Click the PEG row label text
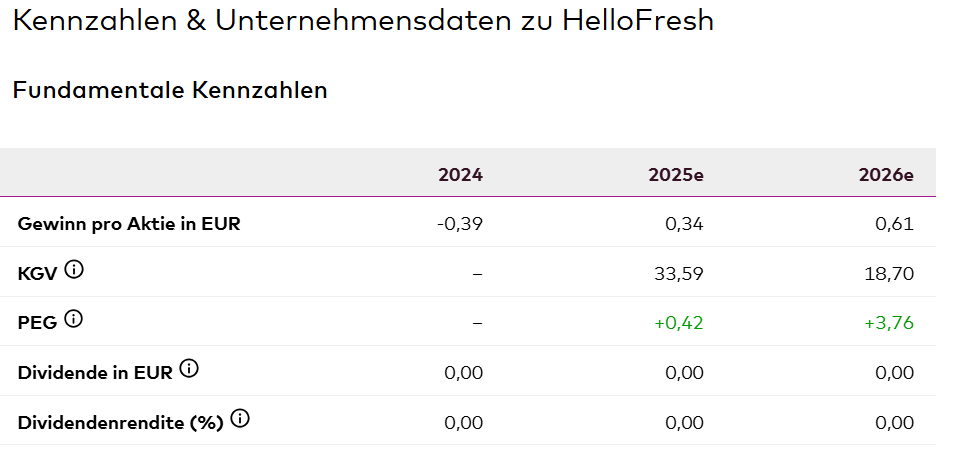 pyautogui.click(x=37, y=322)
